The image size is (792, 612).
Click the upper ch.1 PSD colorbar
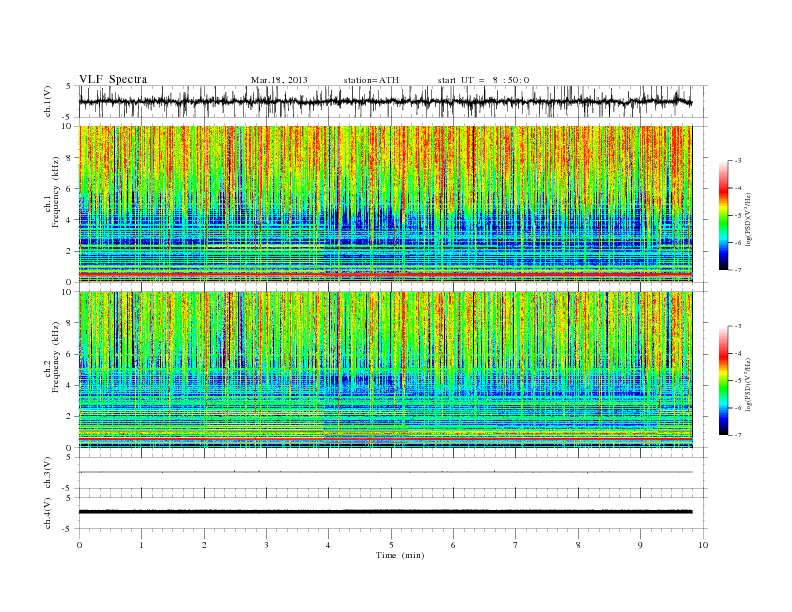pyautogui.click(x=723, y=215)
